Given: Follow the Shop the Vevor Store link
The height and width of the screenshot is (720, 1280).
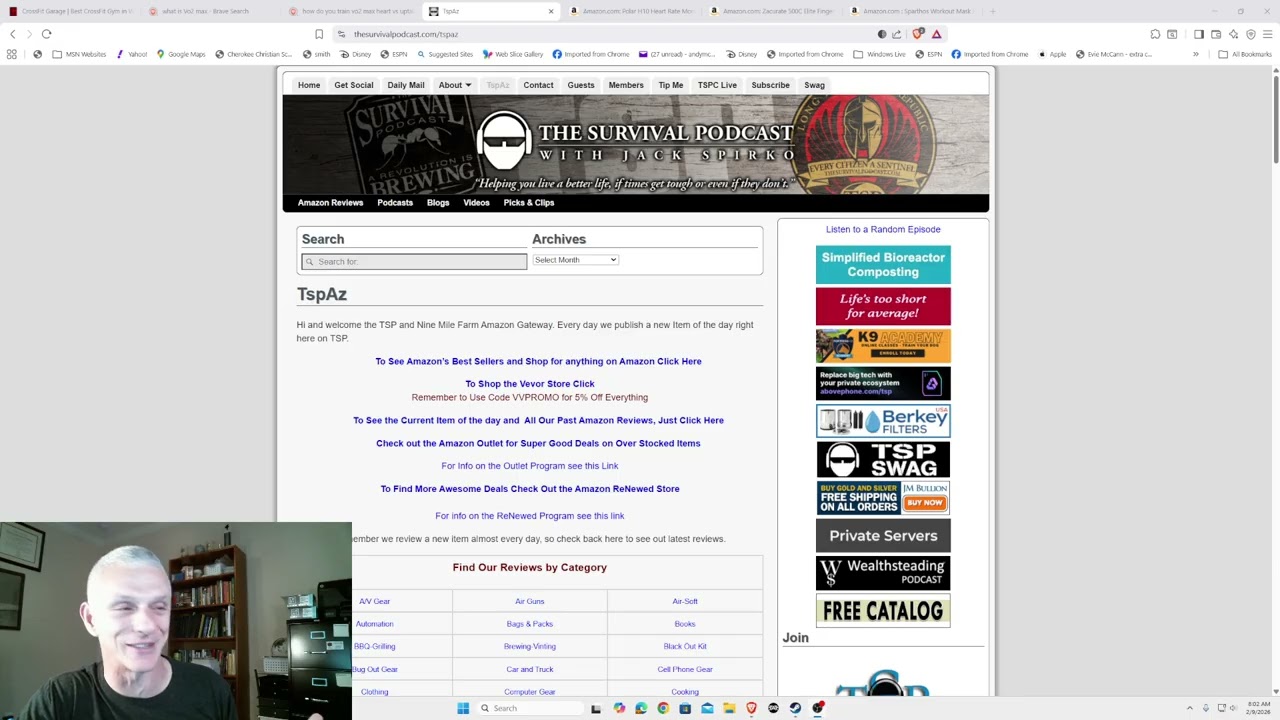Looking at the screenshot, I should 530,384.
